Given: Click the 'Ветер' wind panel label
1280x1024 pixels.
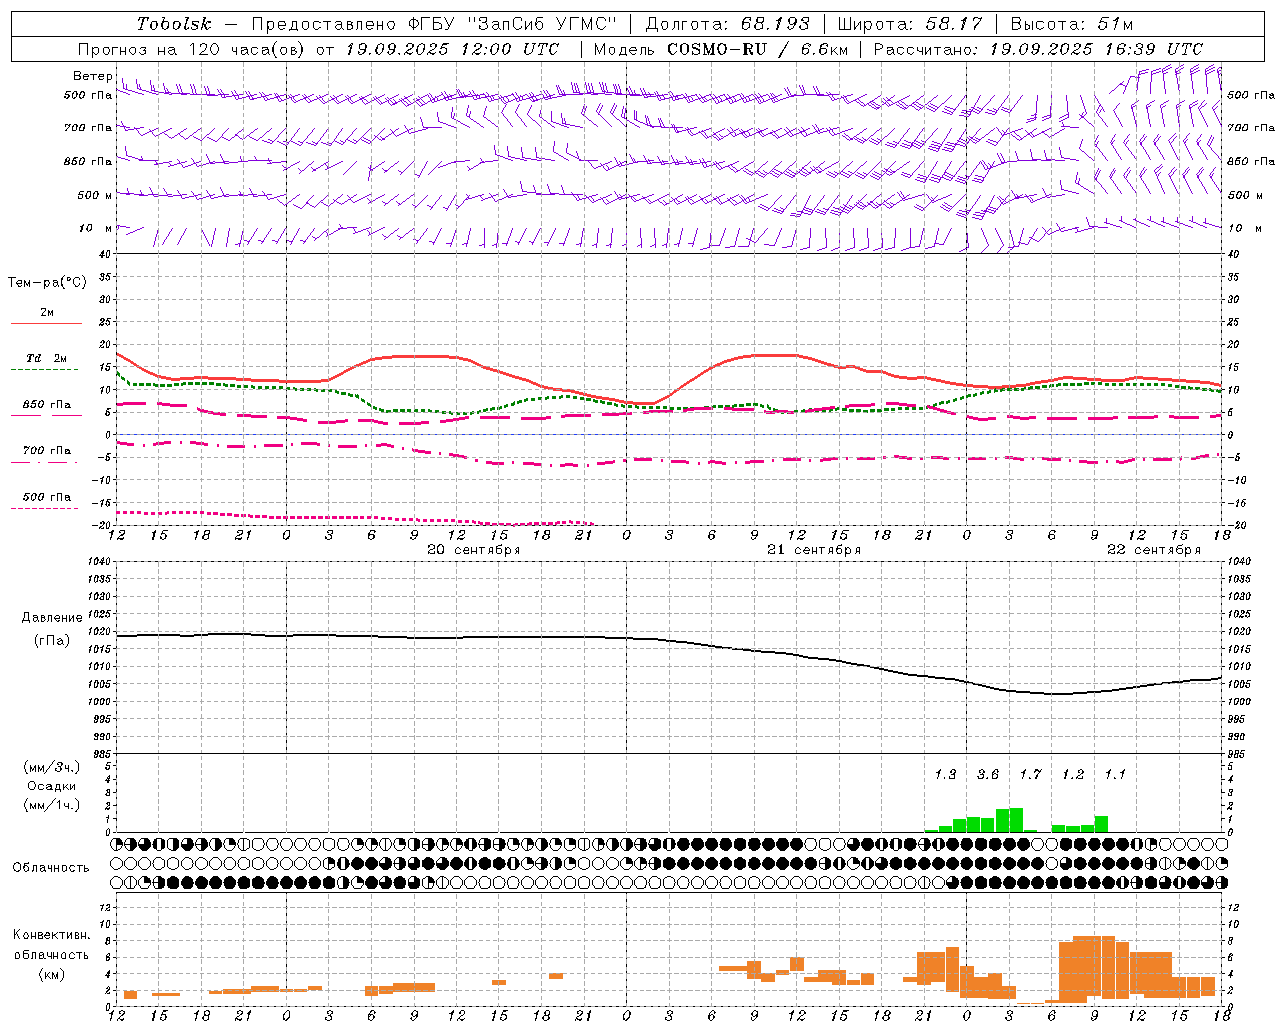Looking at the screenshot, I should [92, 76].
